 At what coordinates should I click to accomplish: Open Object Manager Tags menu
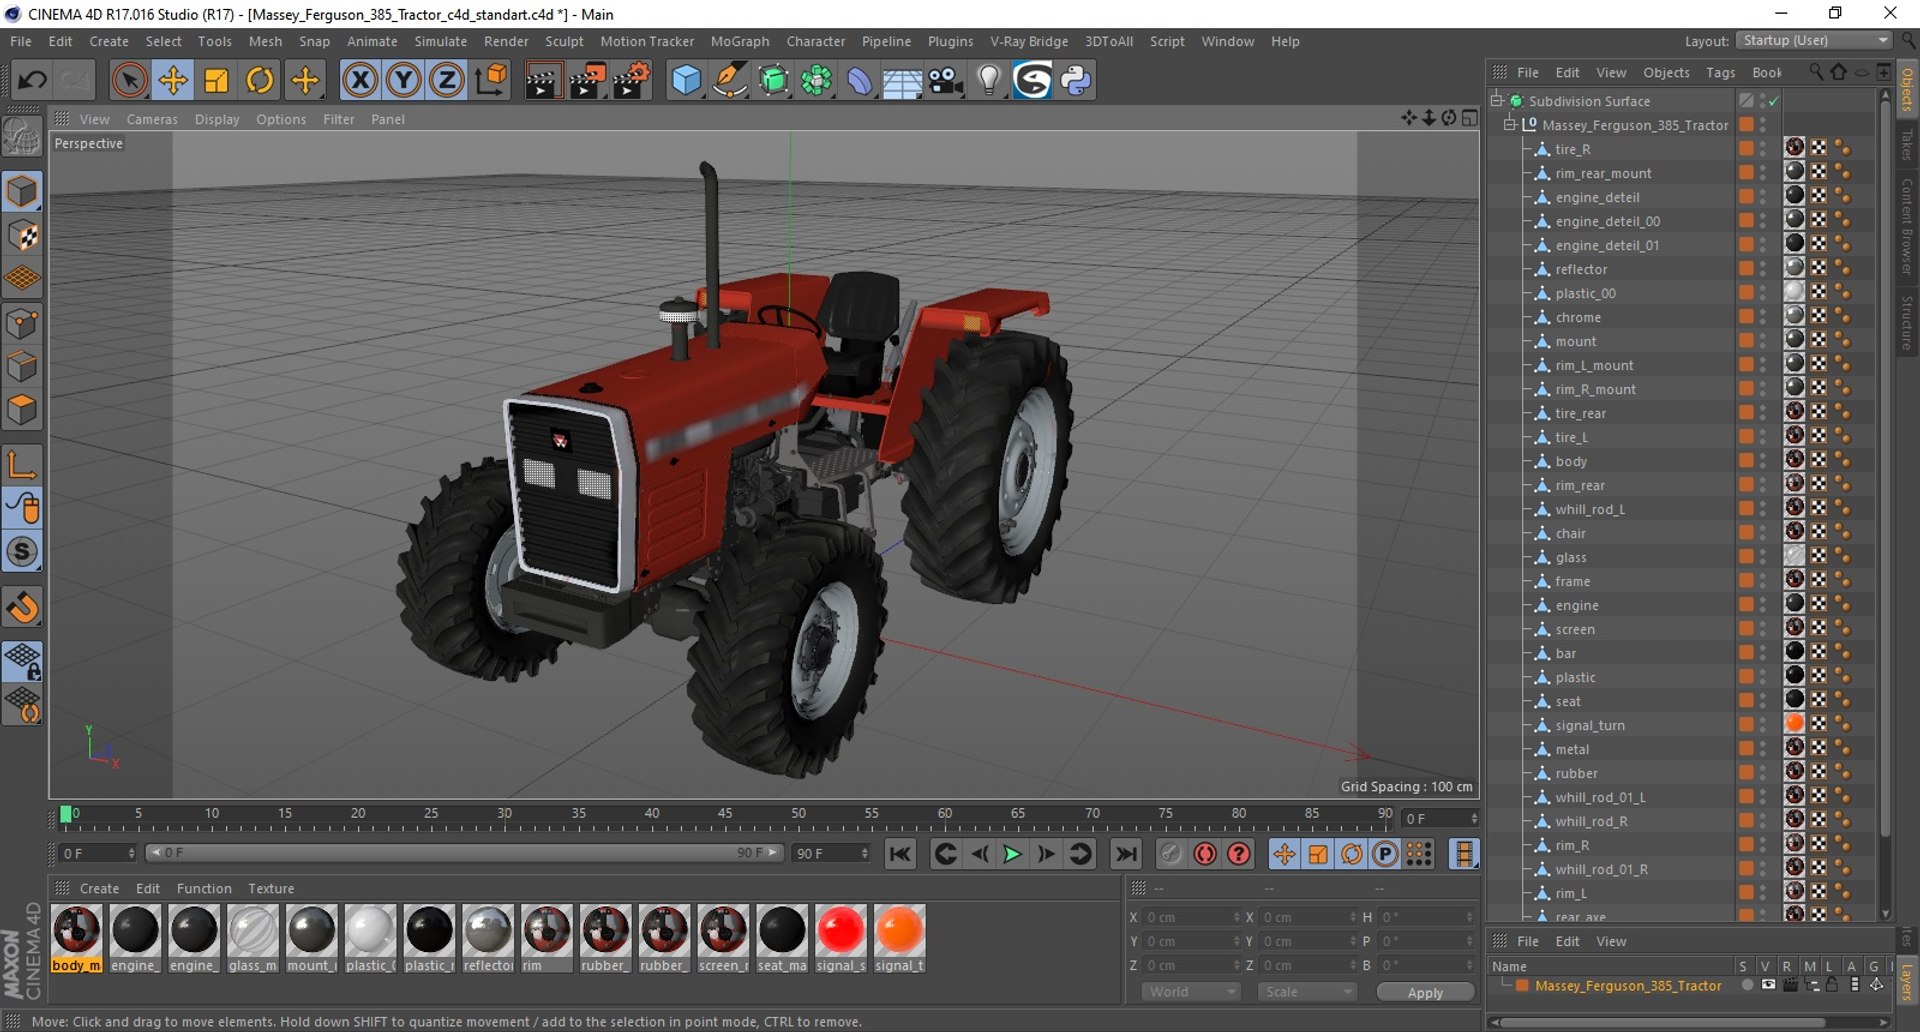pos(1720,72)
